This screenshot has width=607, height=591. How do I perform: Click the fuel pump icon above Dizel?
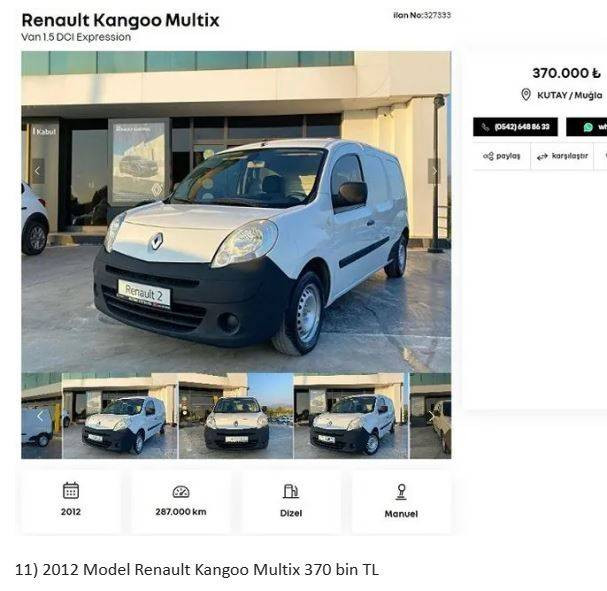tap(291, 491)
